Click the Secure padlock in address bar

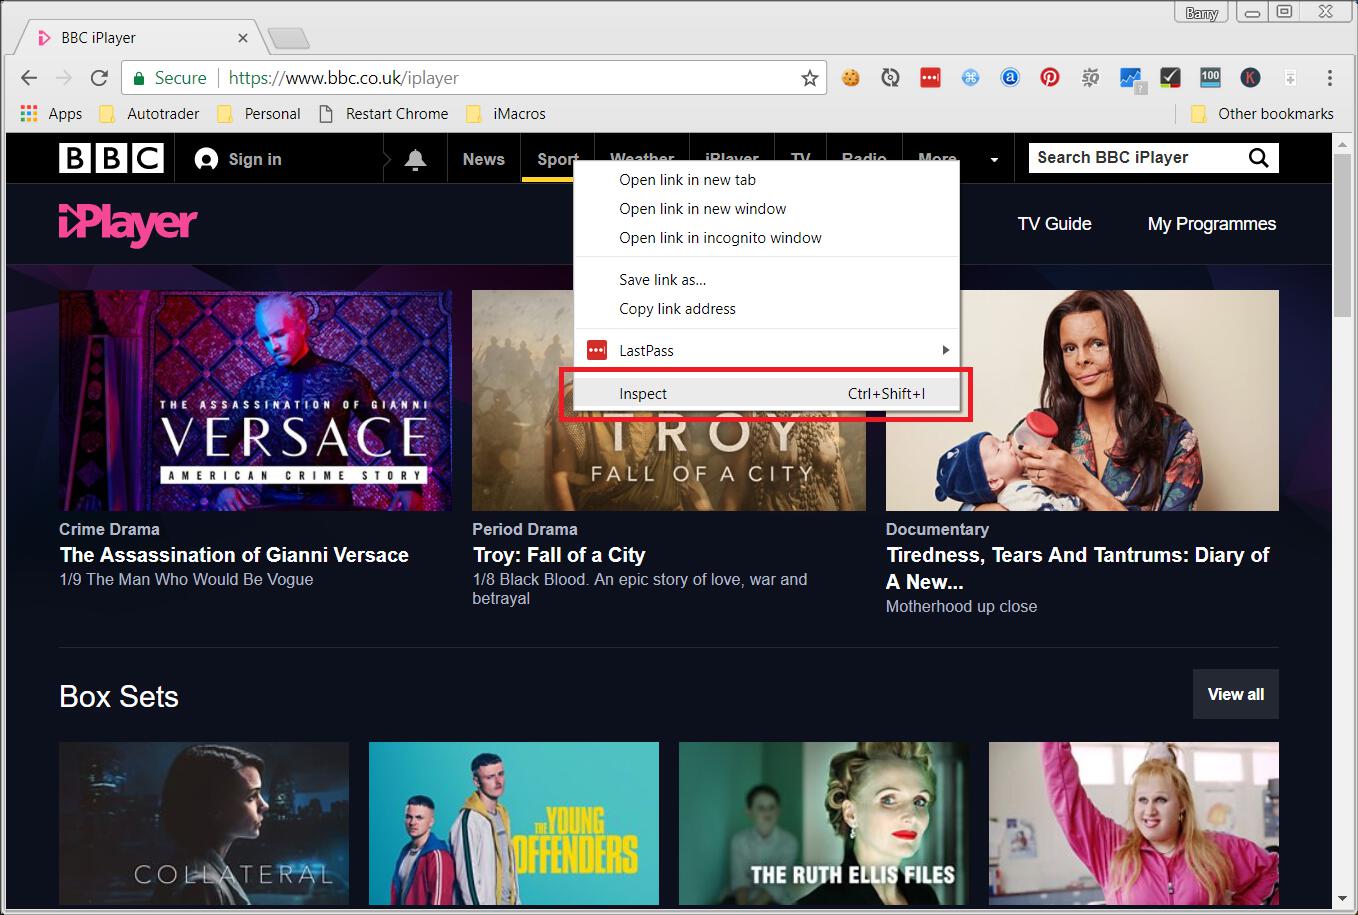138,78
